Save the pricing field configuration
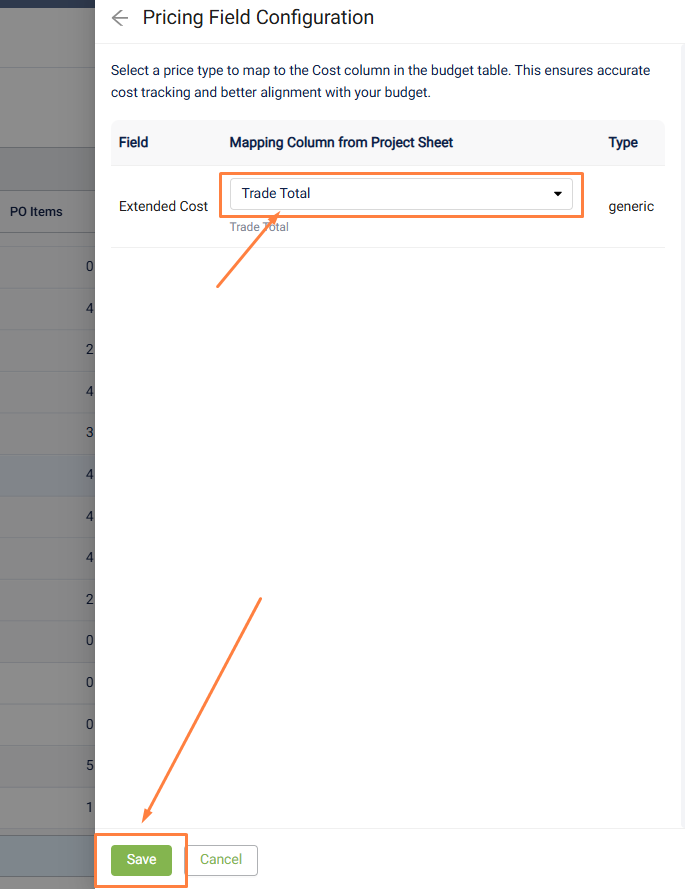 click(141, 860)
